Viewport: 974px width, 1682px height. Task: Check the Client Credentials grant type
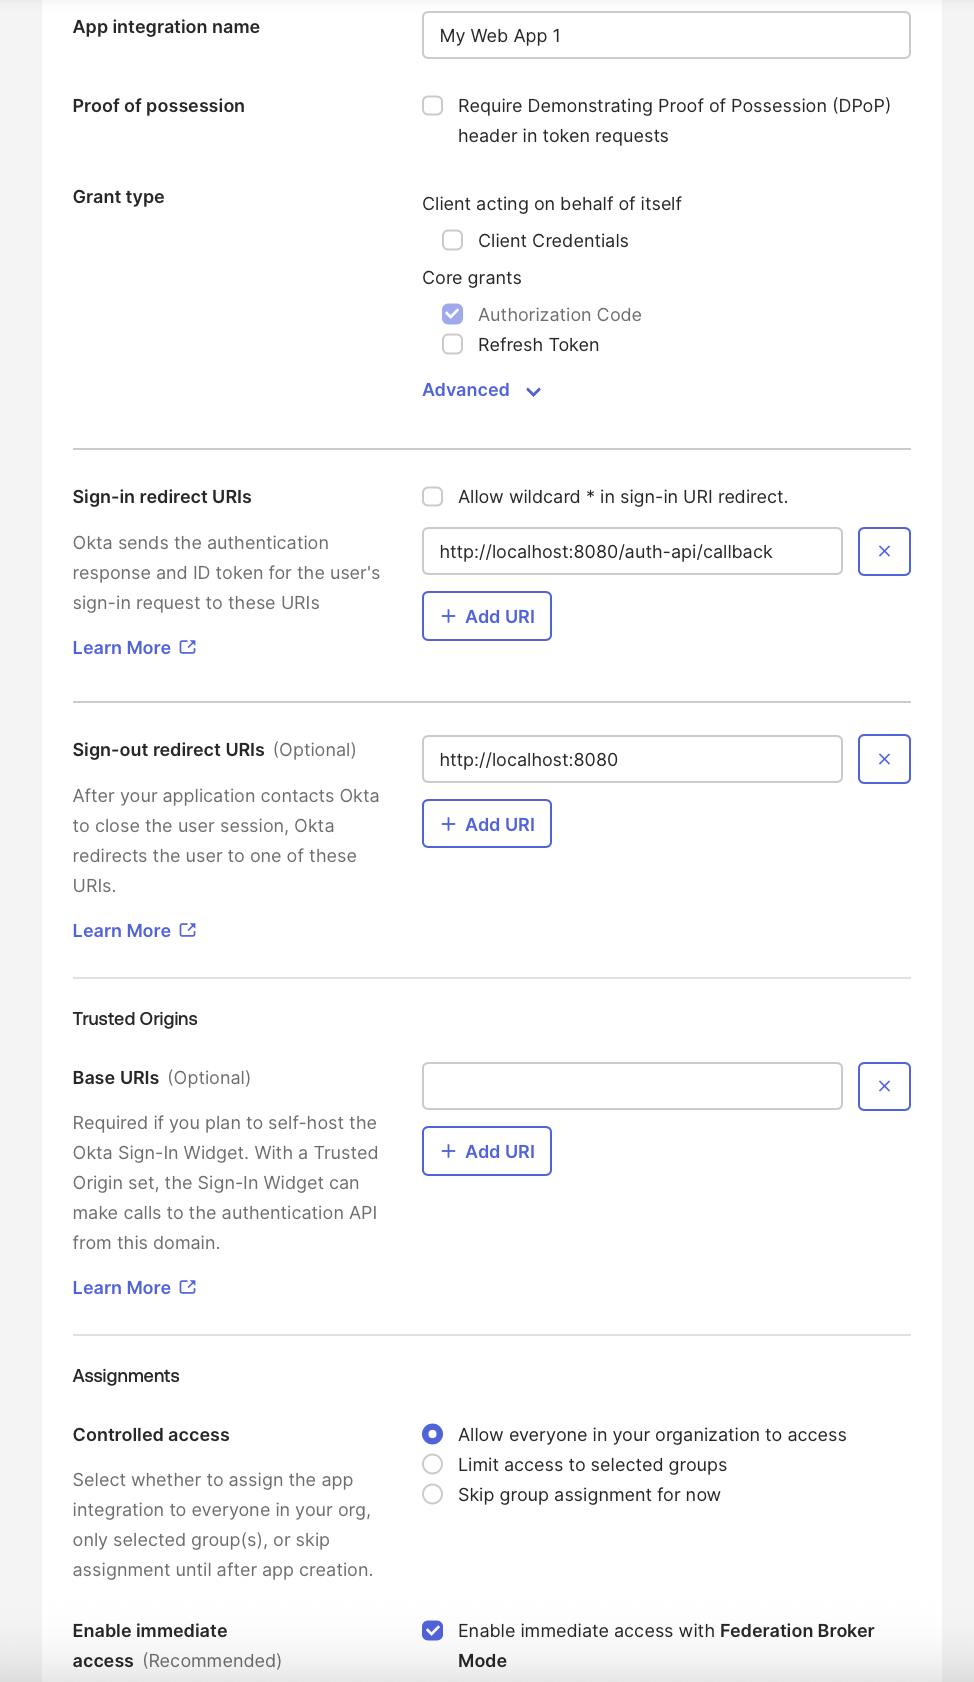coord(453,240)
